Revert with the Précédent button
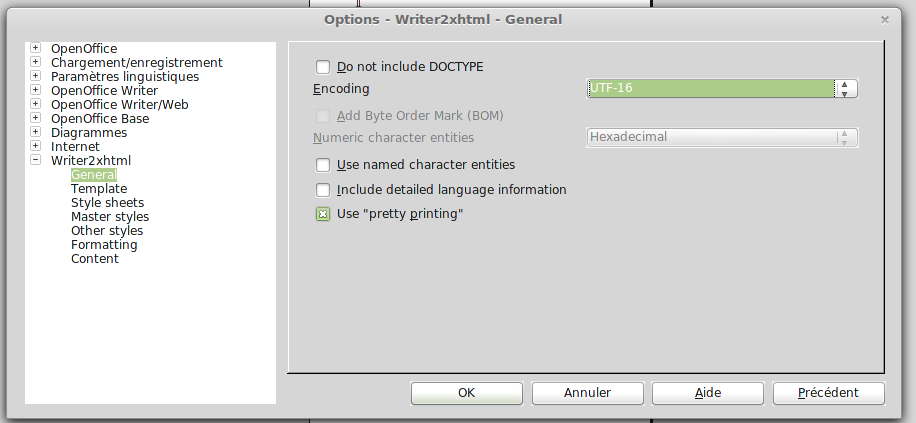The image size is (916, 423). [x=829, y=393]
